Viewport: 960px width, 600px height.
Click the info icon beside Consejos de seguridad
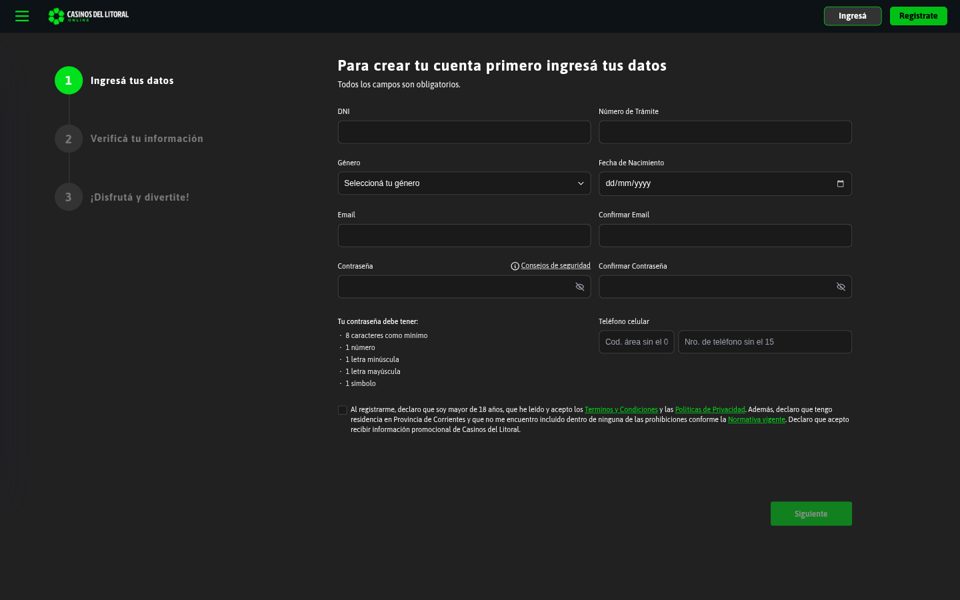(515, 266)
